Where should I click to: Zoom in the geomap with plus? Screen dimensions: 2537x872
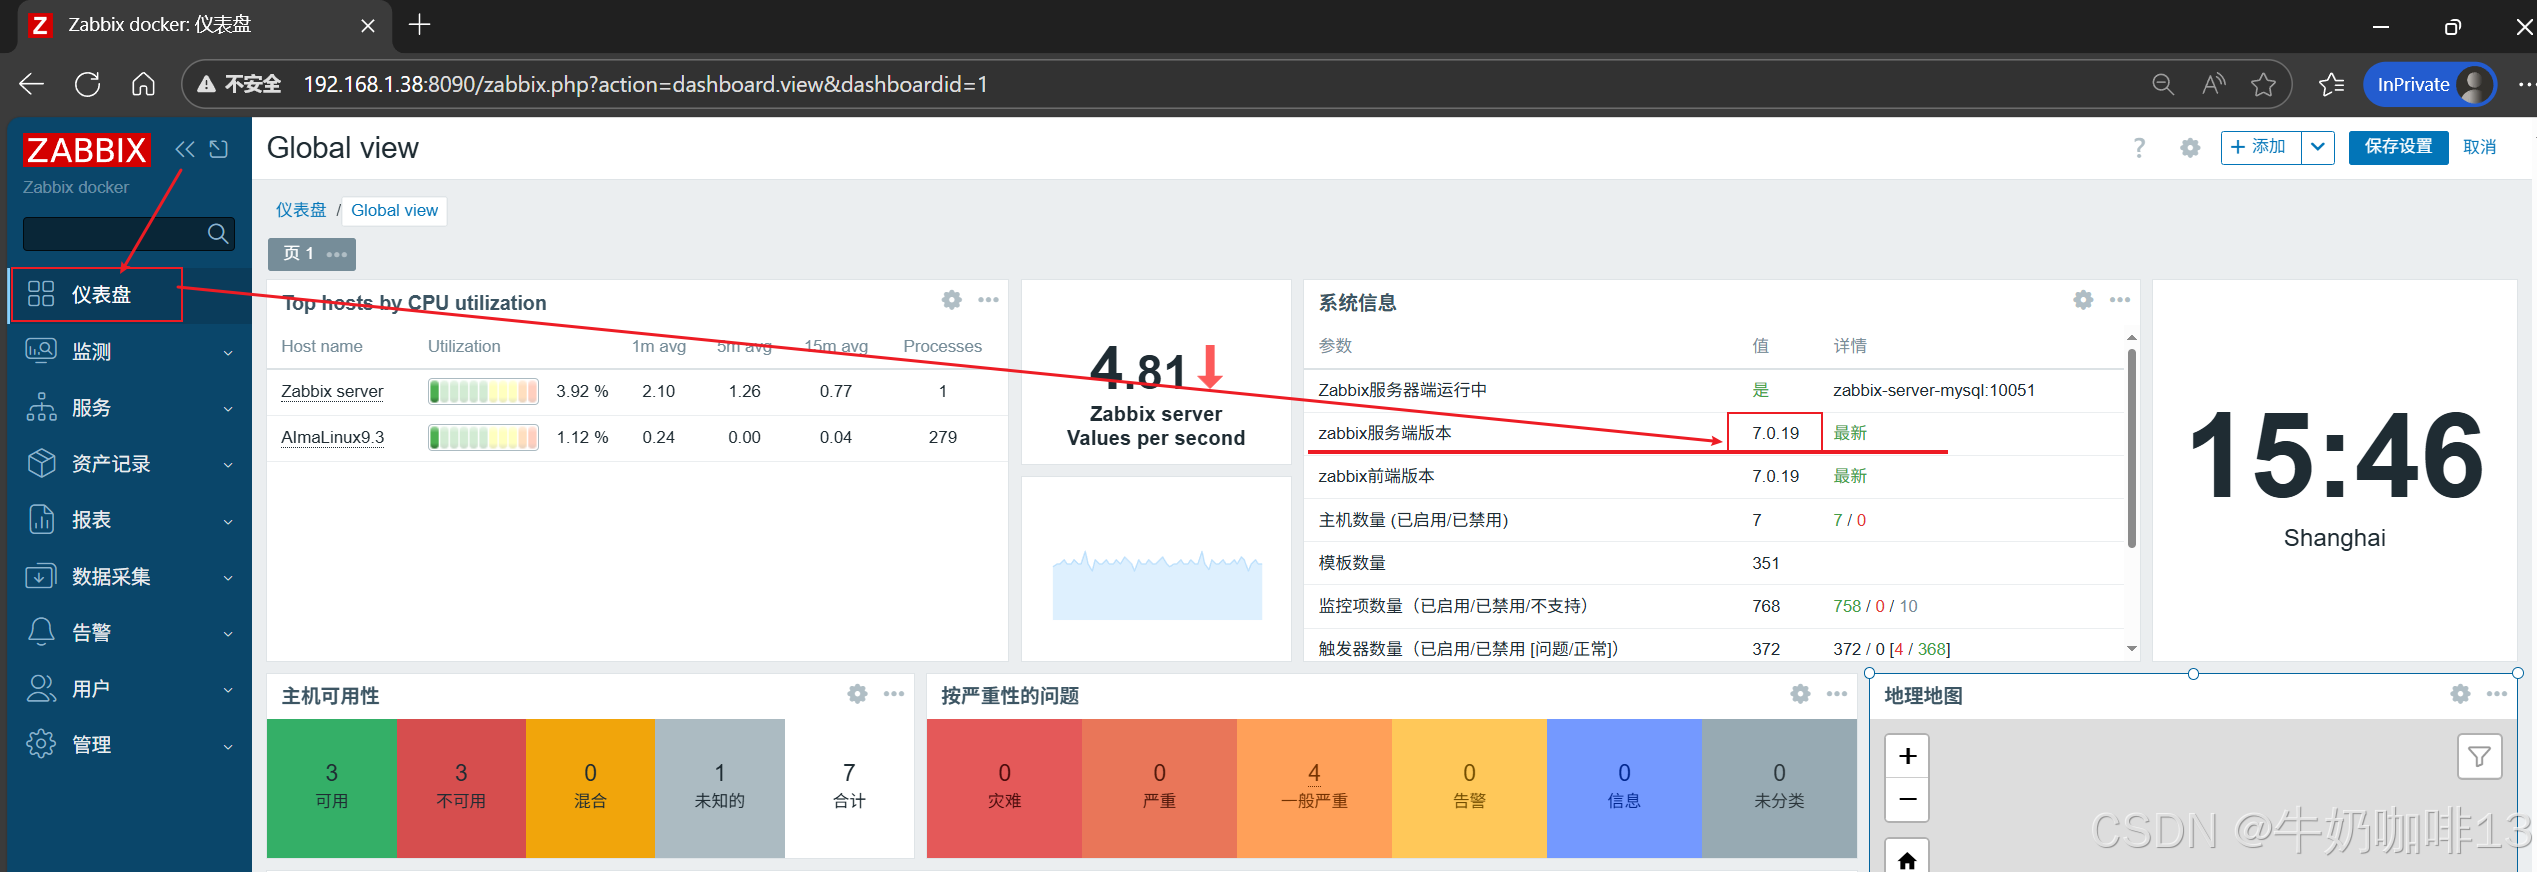pos(1907,756)
